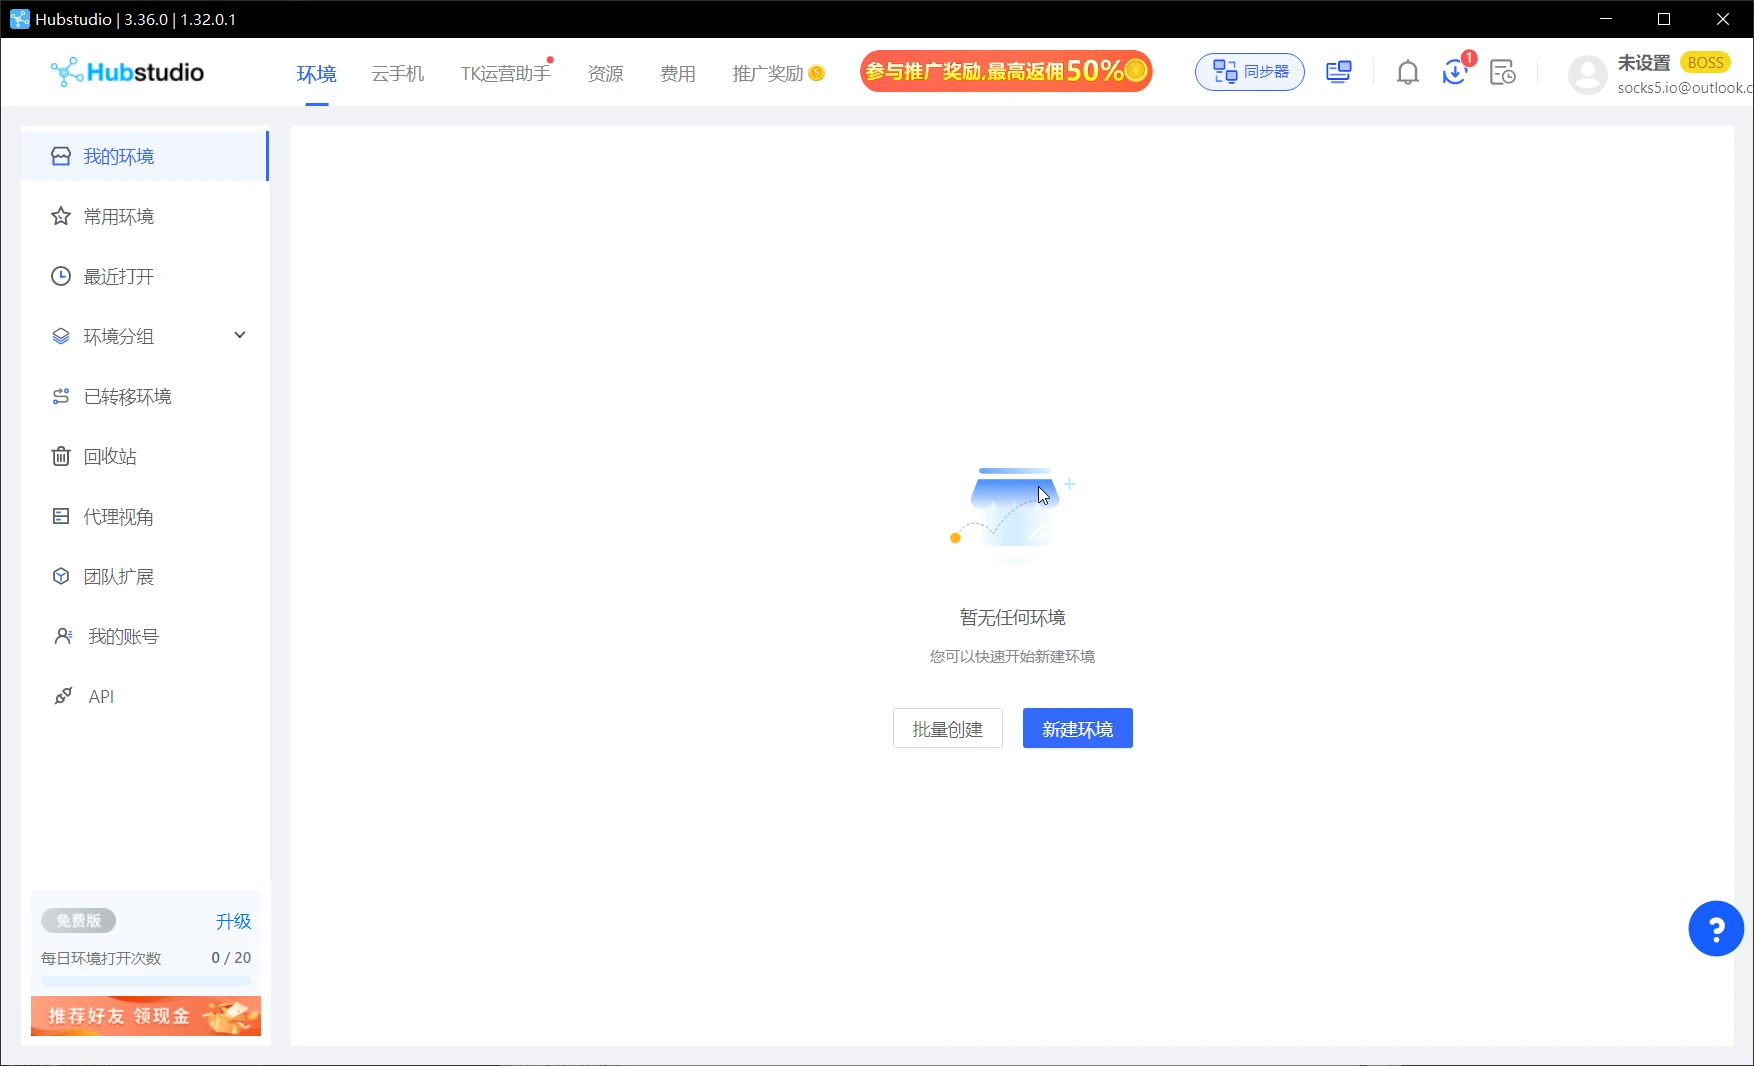Switch to the 云手机 tab
Viewport: 1754px width, 1066px height.
pyautogui.click(x=398, y=74)
